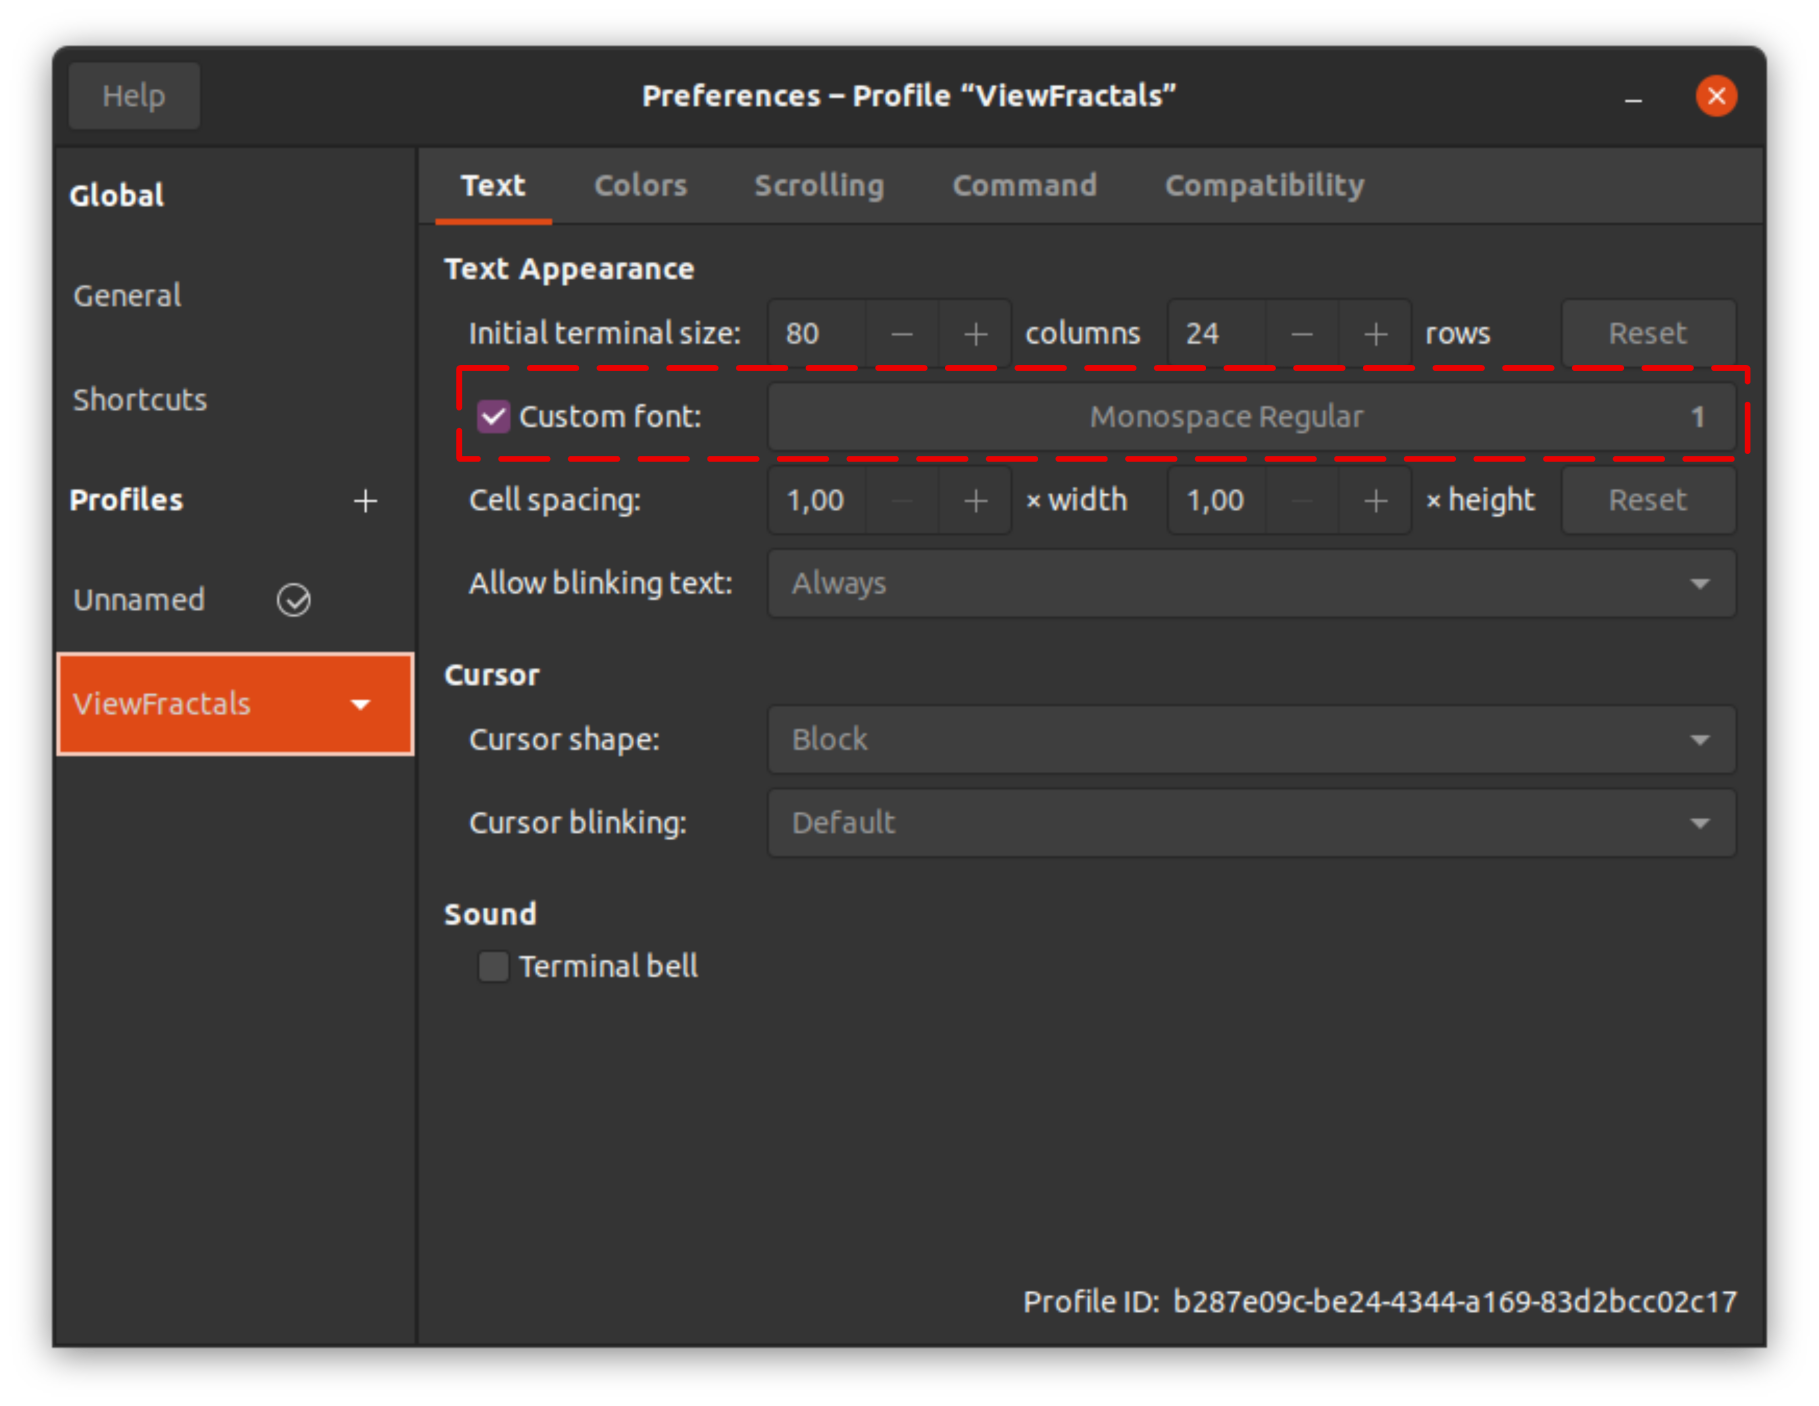Increase cell width spacing with plus

coord(976,500)
